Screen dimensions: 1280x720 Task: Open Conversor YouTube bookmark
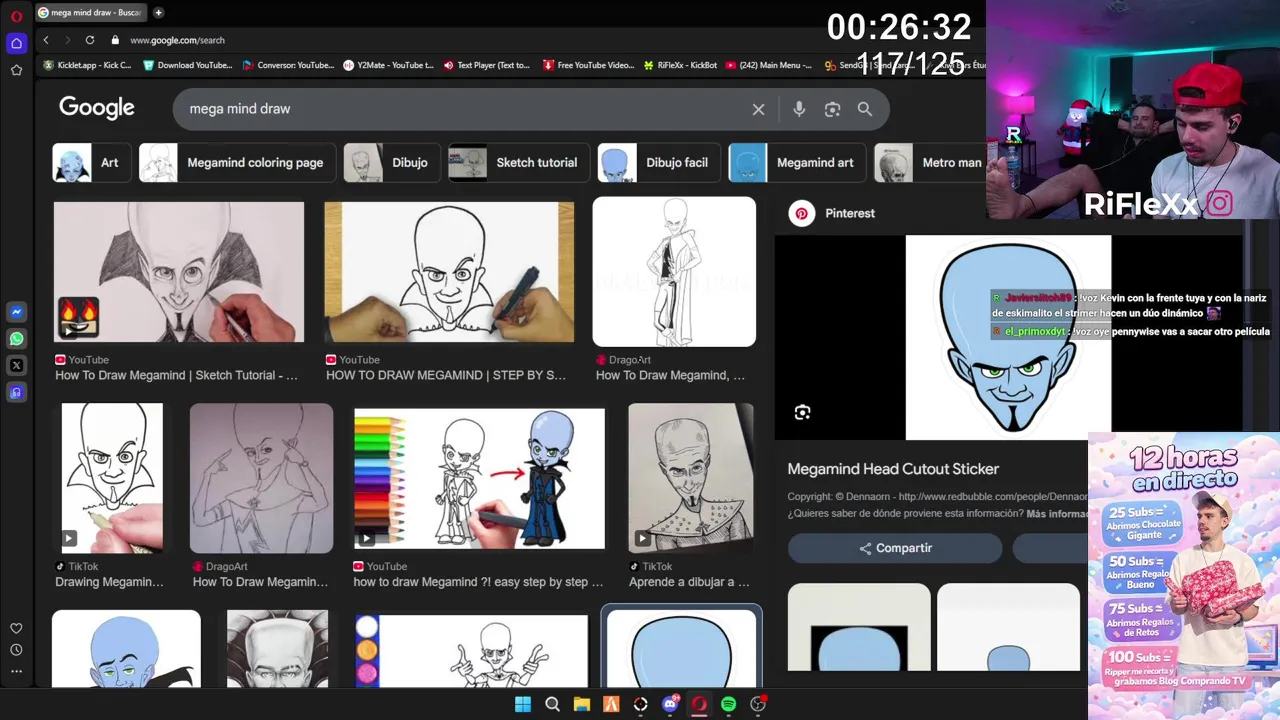coord(288,65)
